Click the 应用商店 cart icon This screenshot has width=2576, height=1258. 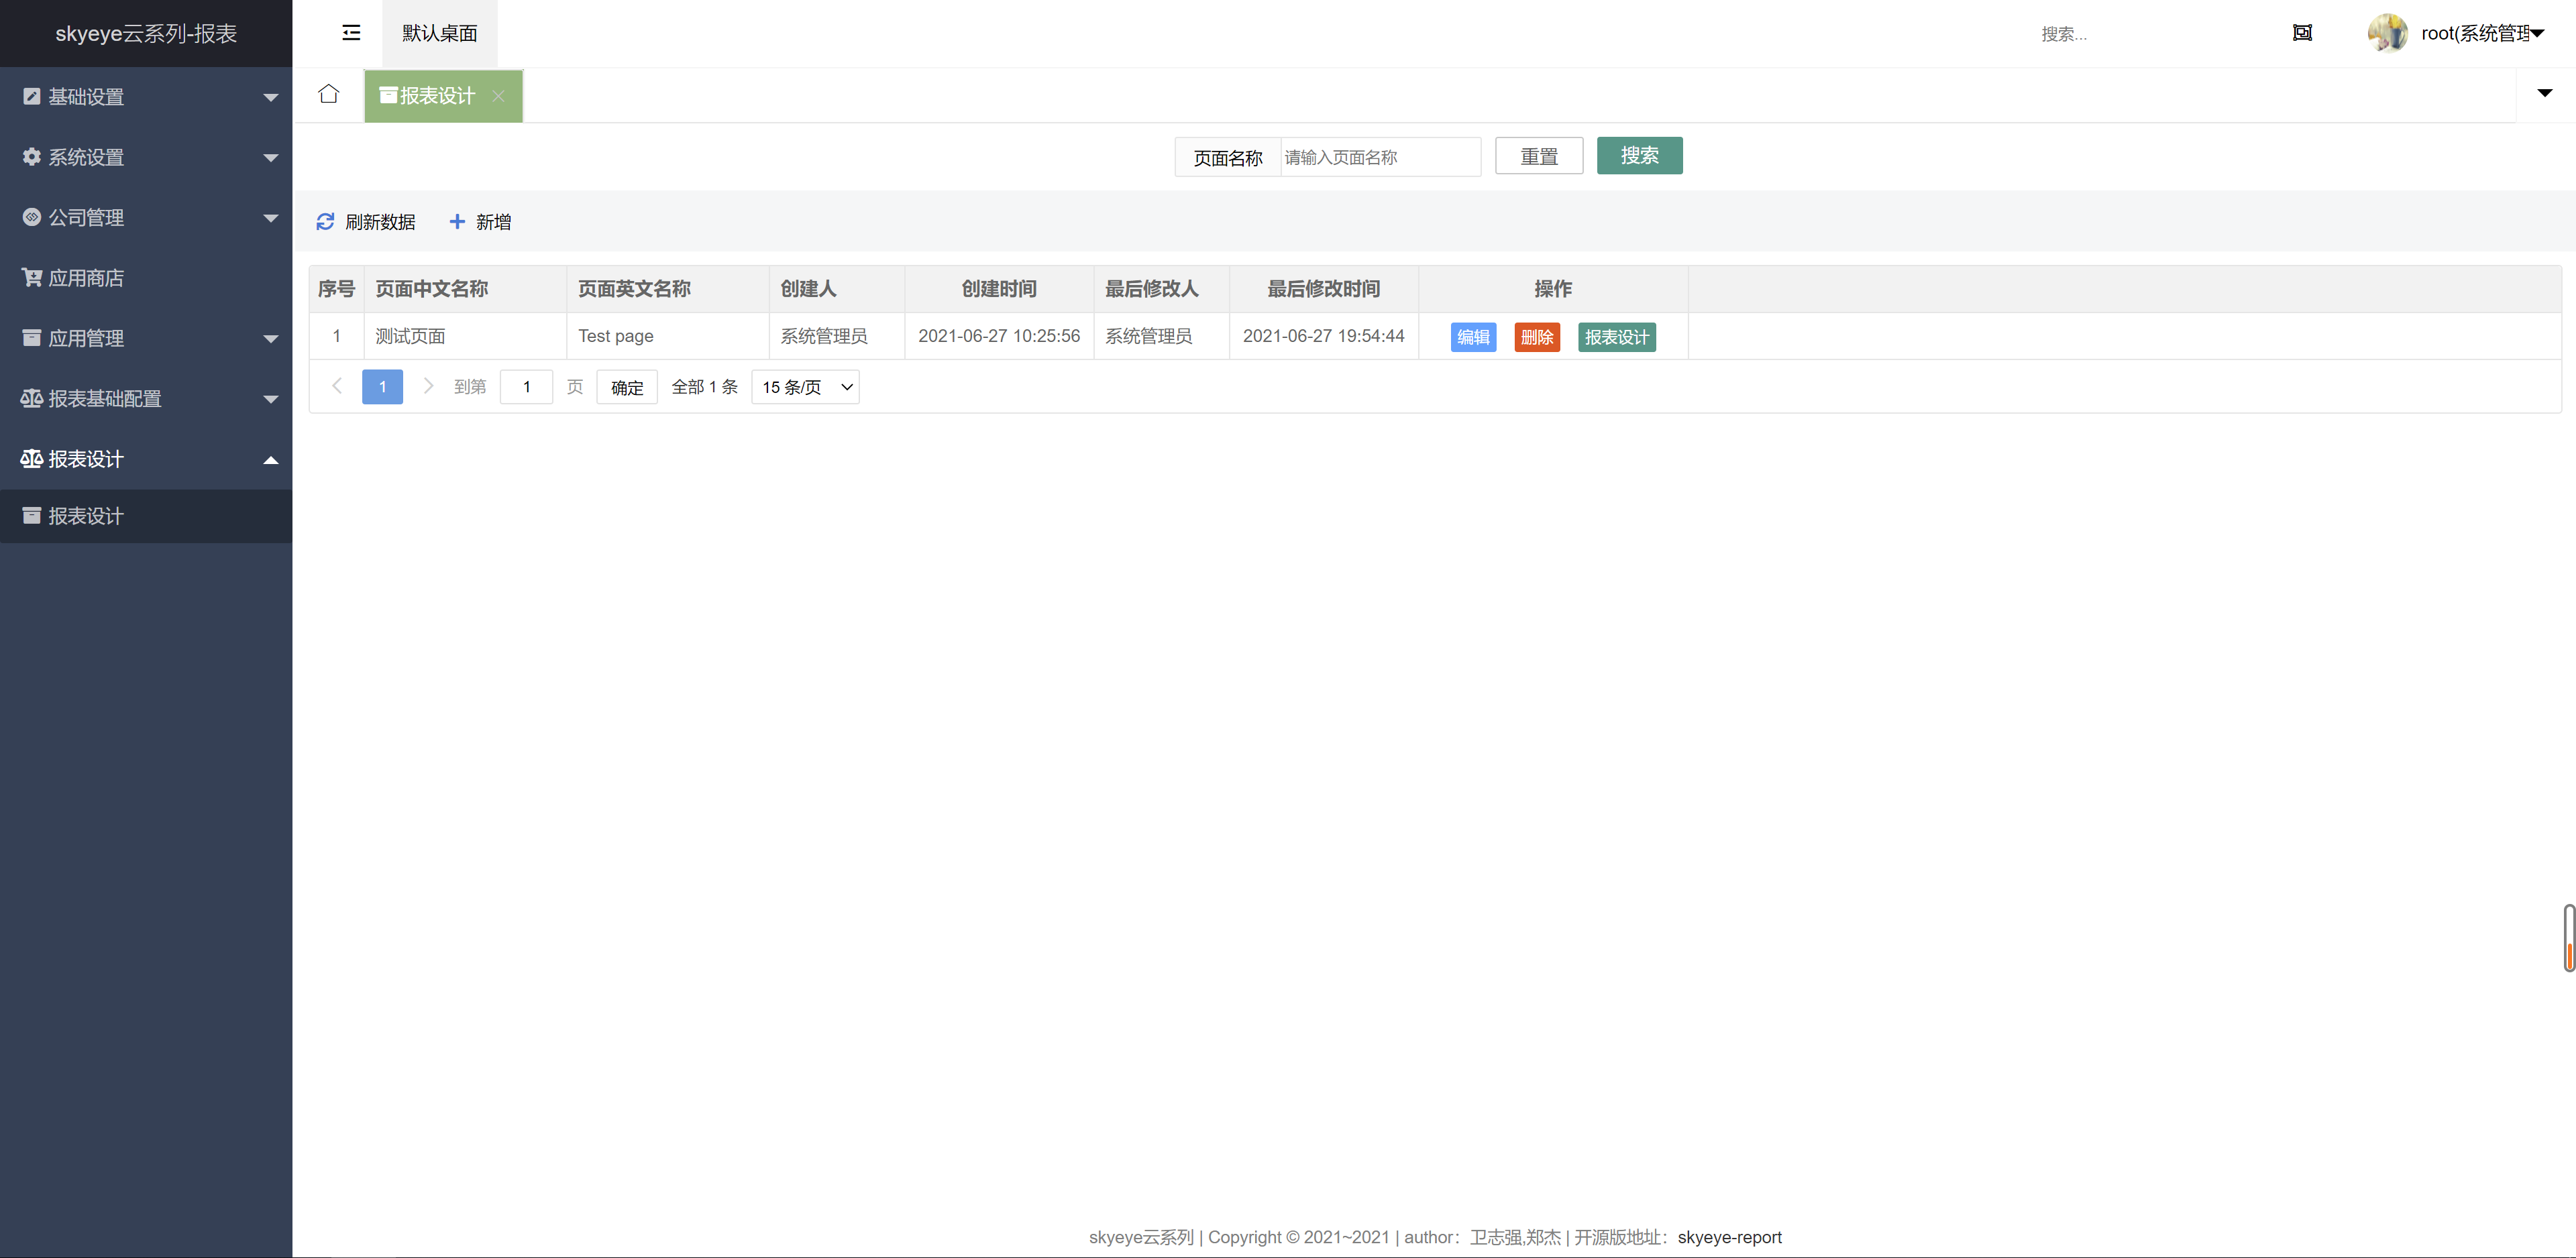(x=32, y=278)
